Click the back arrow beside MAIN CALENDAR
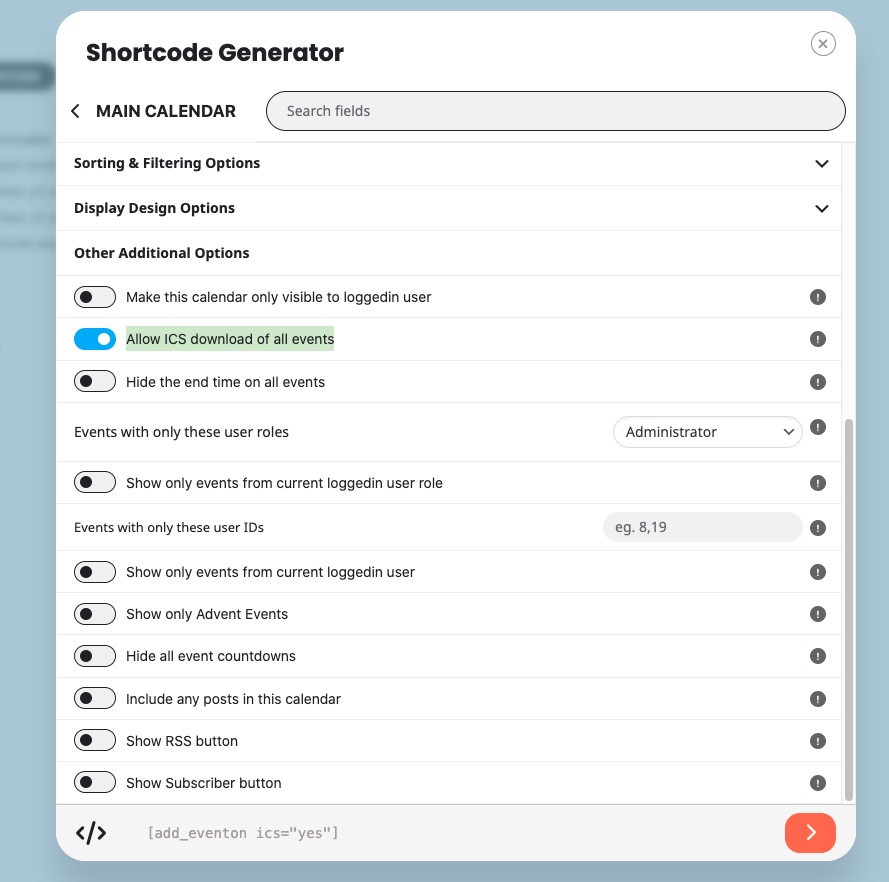Image resolution: width=889 pixels, height=882 pixels. 75,111
